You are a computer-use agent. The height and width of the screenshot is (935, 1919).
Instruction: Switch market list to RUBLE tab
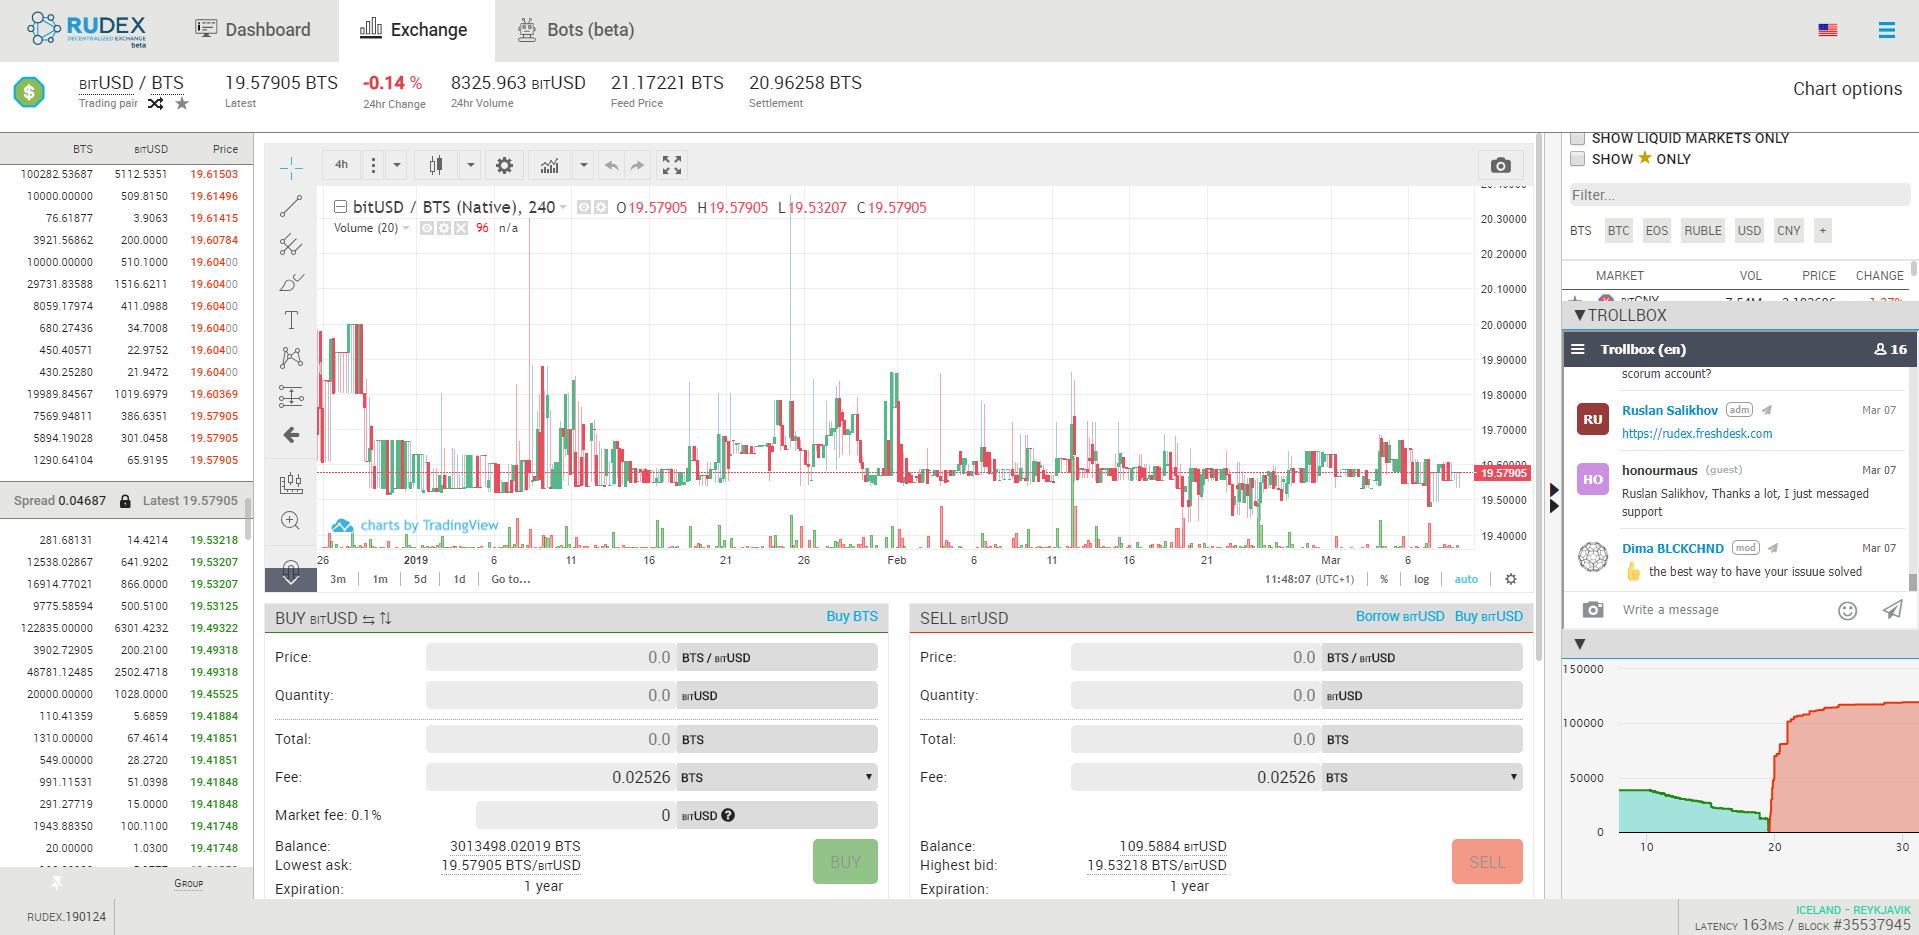tap(1703, 231)
